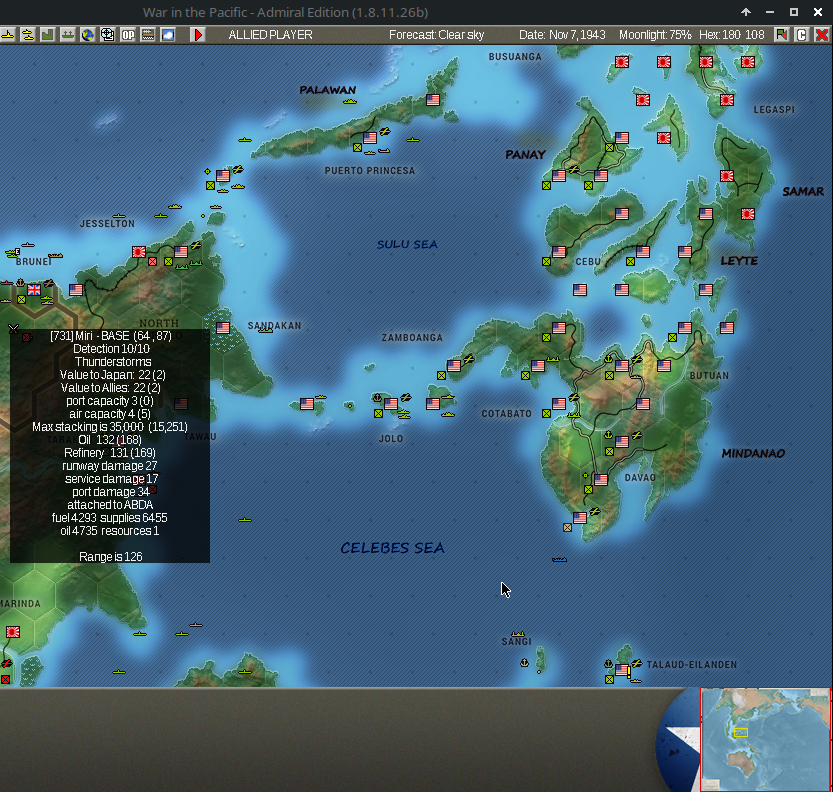This screenshot has height=792, width=833.
Task: Select the British flag base at Brunei
Action: pos(34,289)
